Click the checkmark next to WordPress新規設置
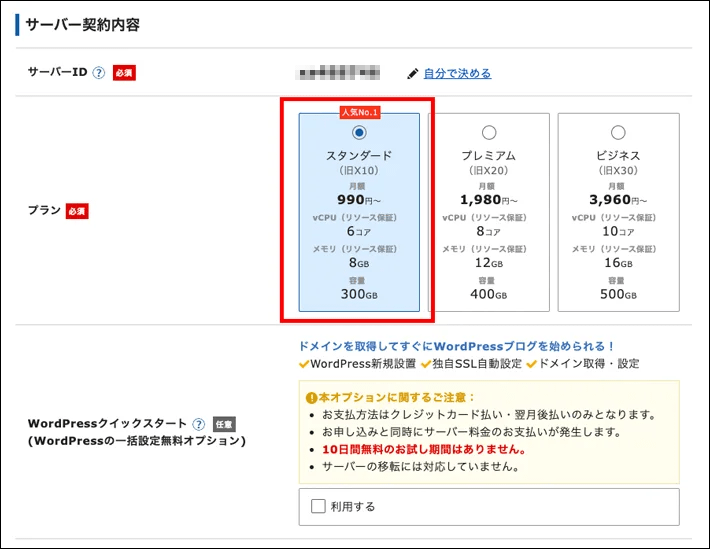 [x=304, y=364]
